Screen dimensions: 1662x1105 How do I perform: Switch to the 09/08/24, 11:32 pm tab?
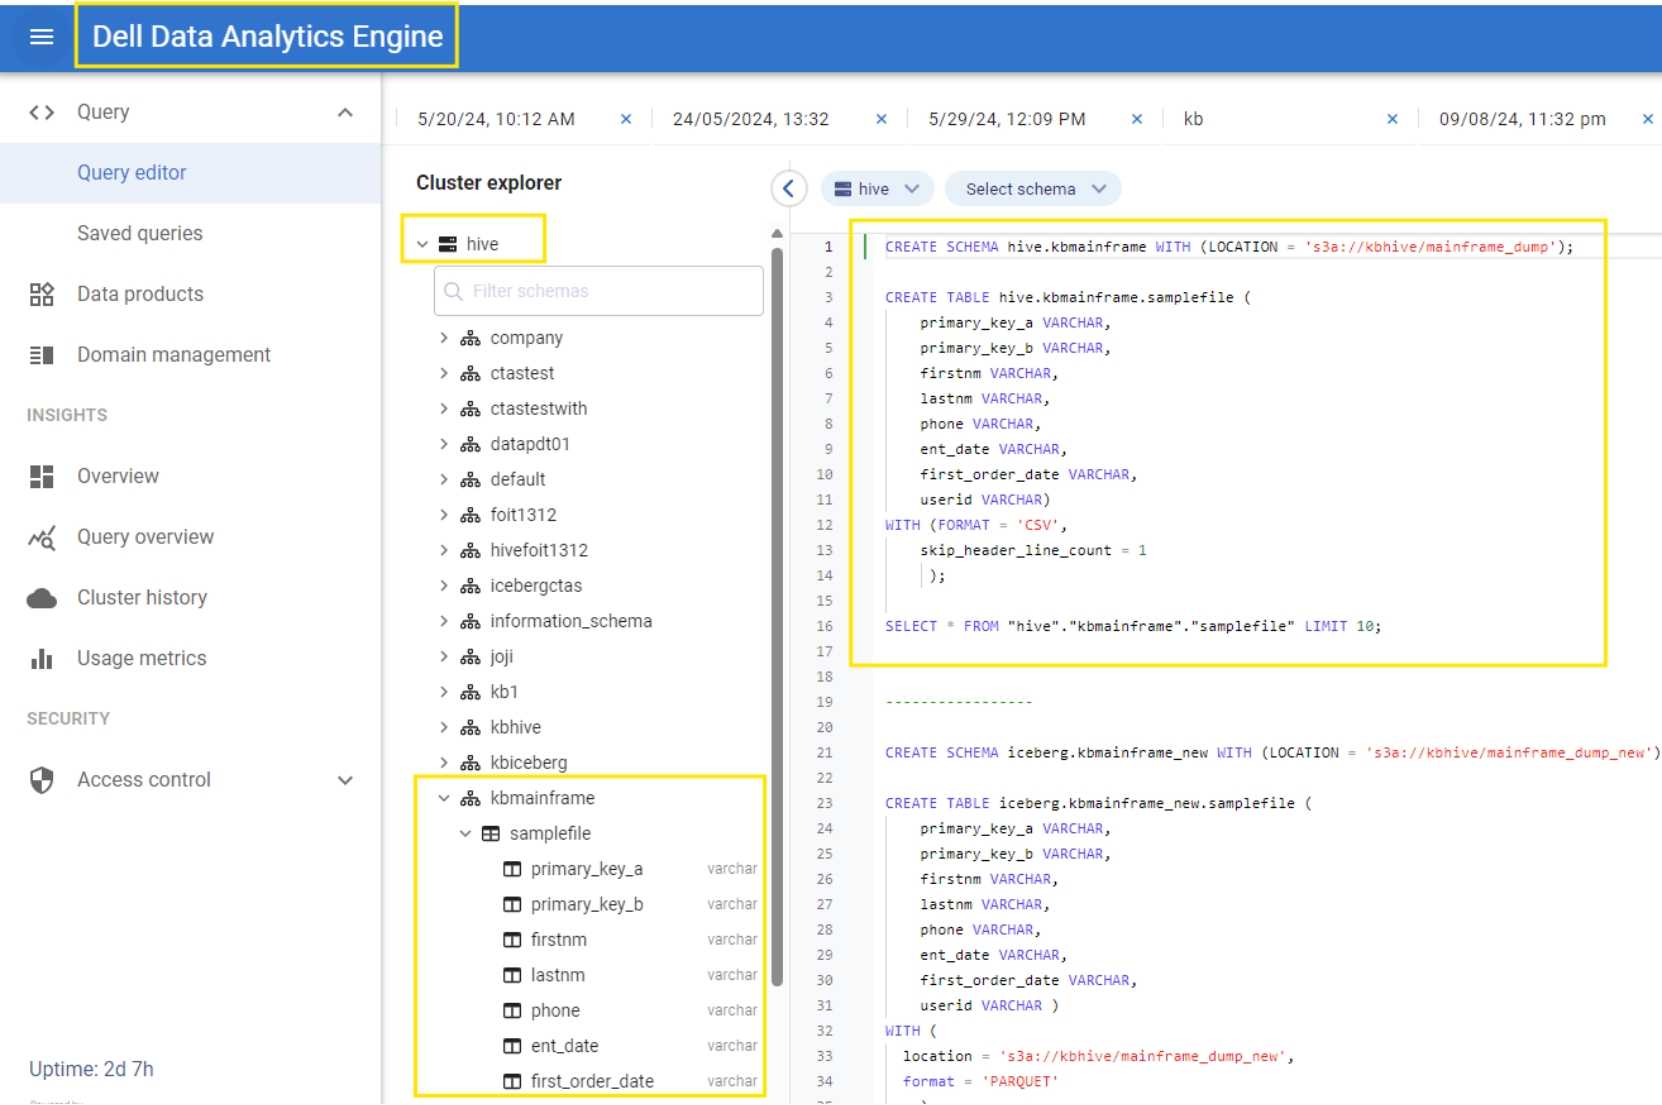(1522, 119)
